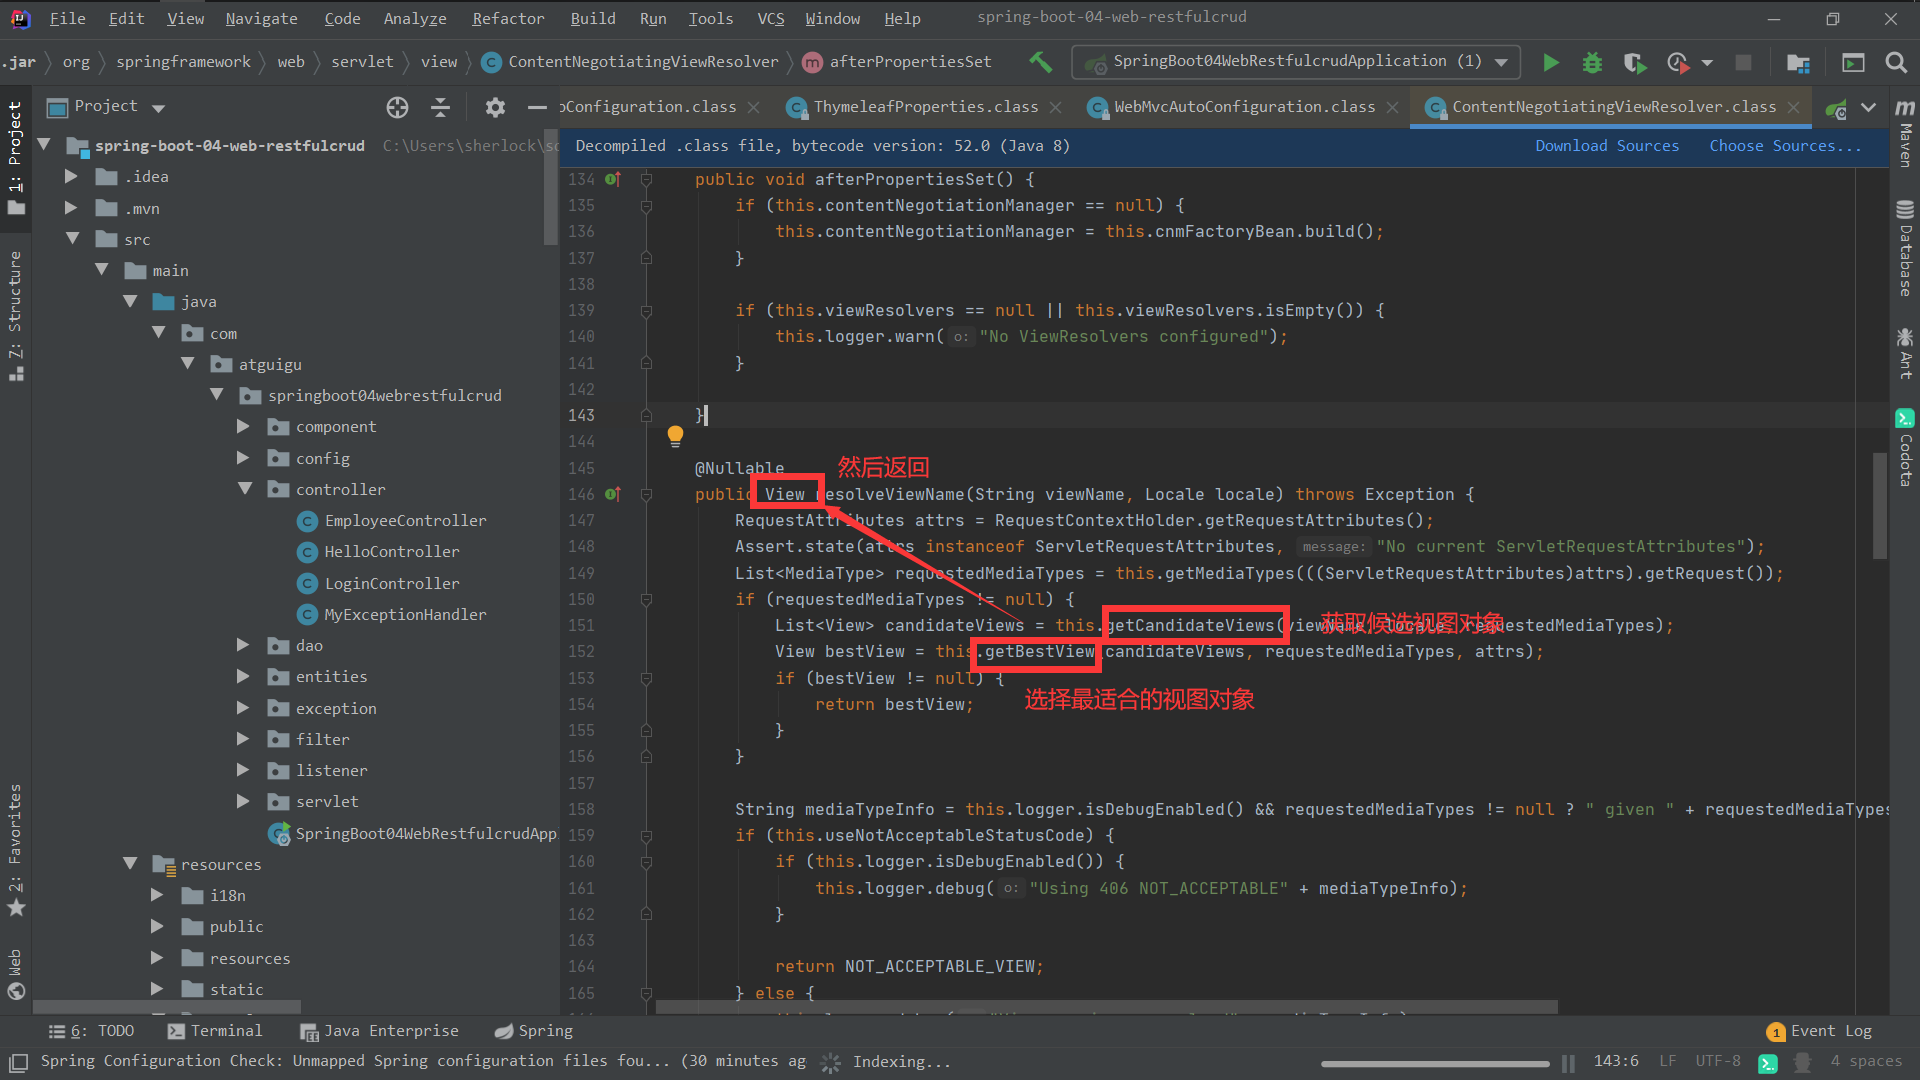Click the locate-in-project crosshair icon

tap(397, 107)
